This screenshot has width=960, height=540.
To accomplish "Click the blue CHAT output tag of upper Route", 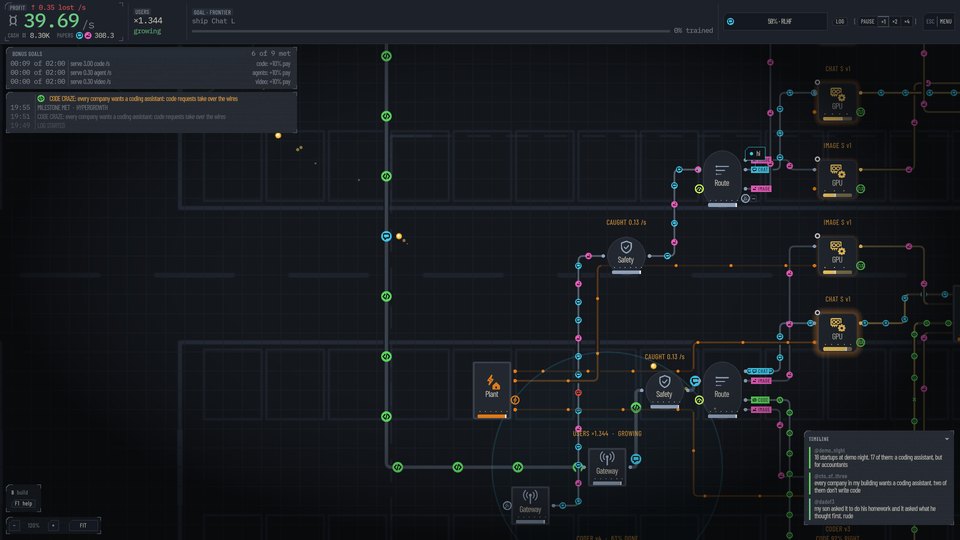I will [760, 170].
